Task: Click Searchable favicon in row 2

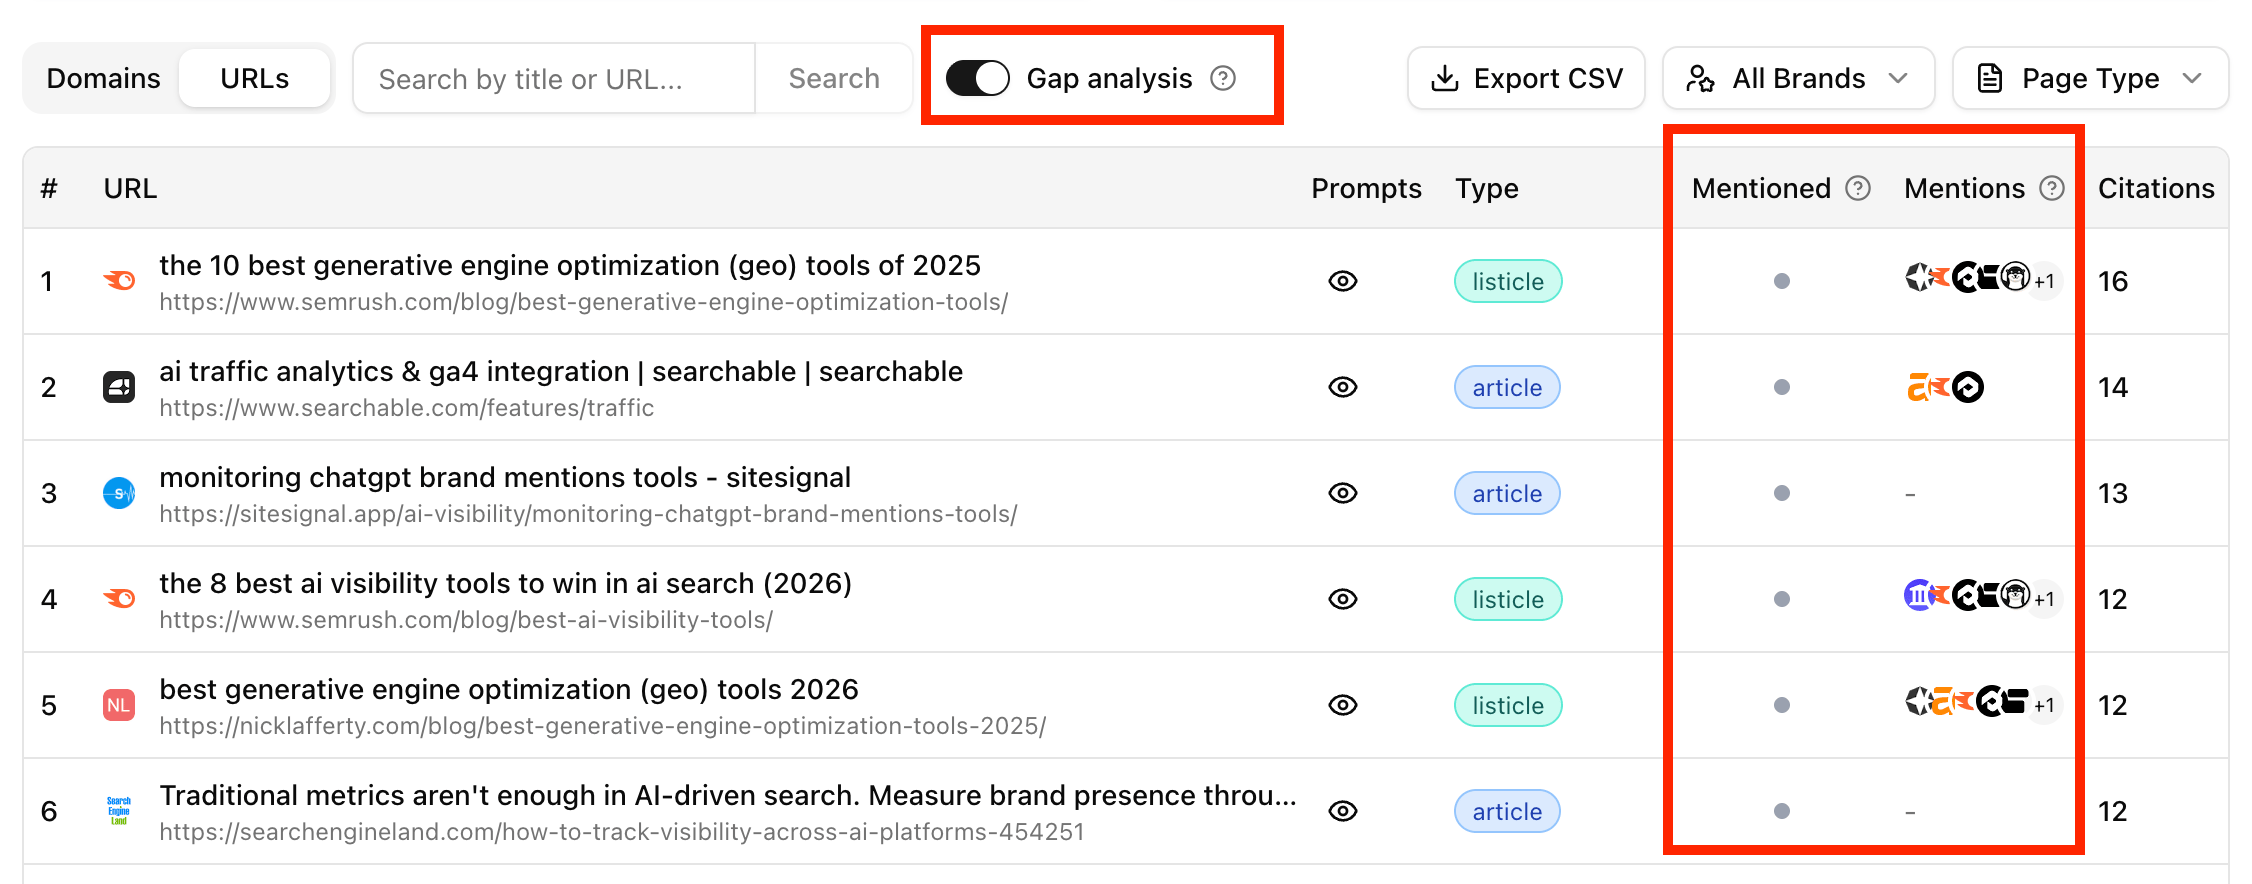Action: (x=119, y=387)
